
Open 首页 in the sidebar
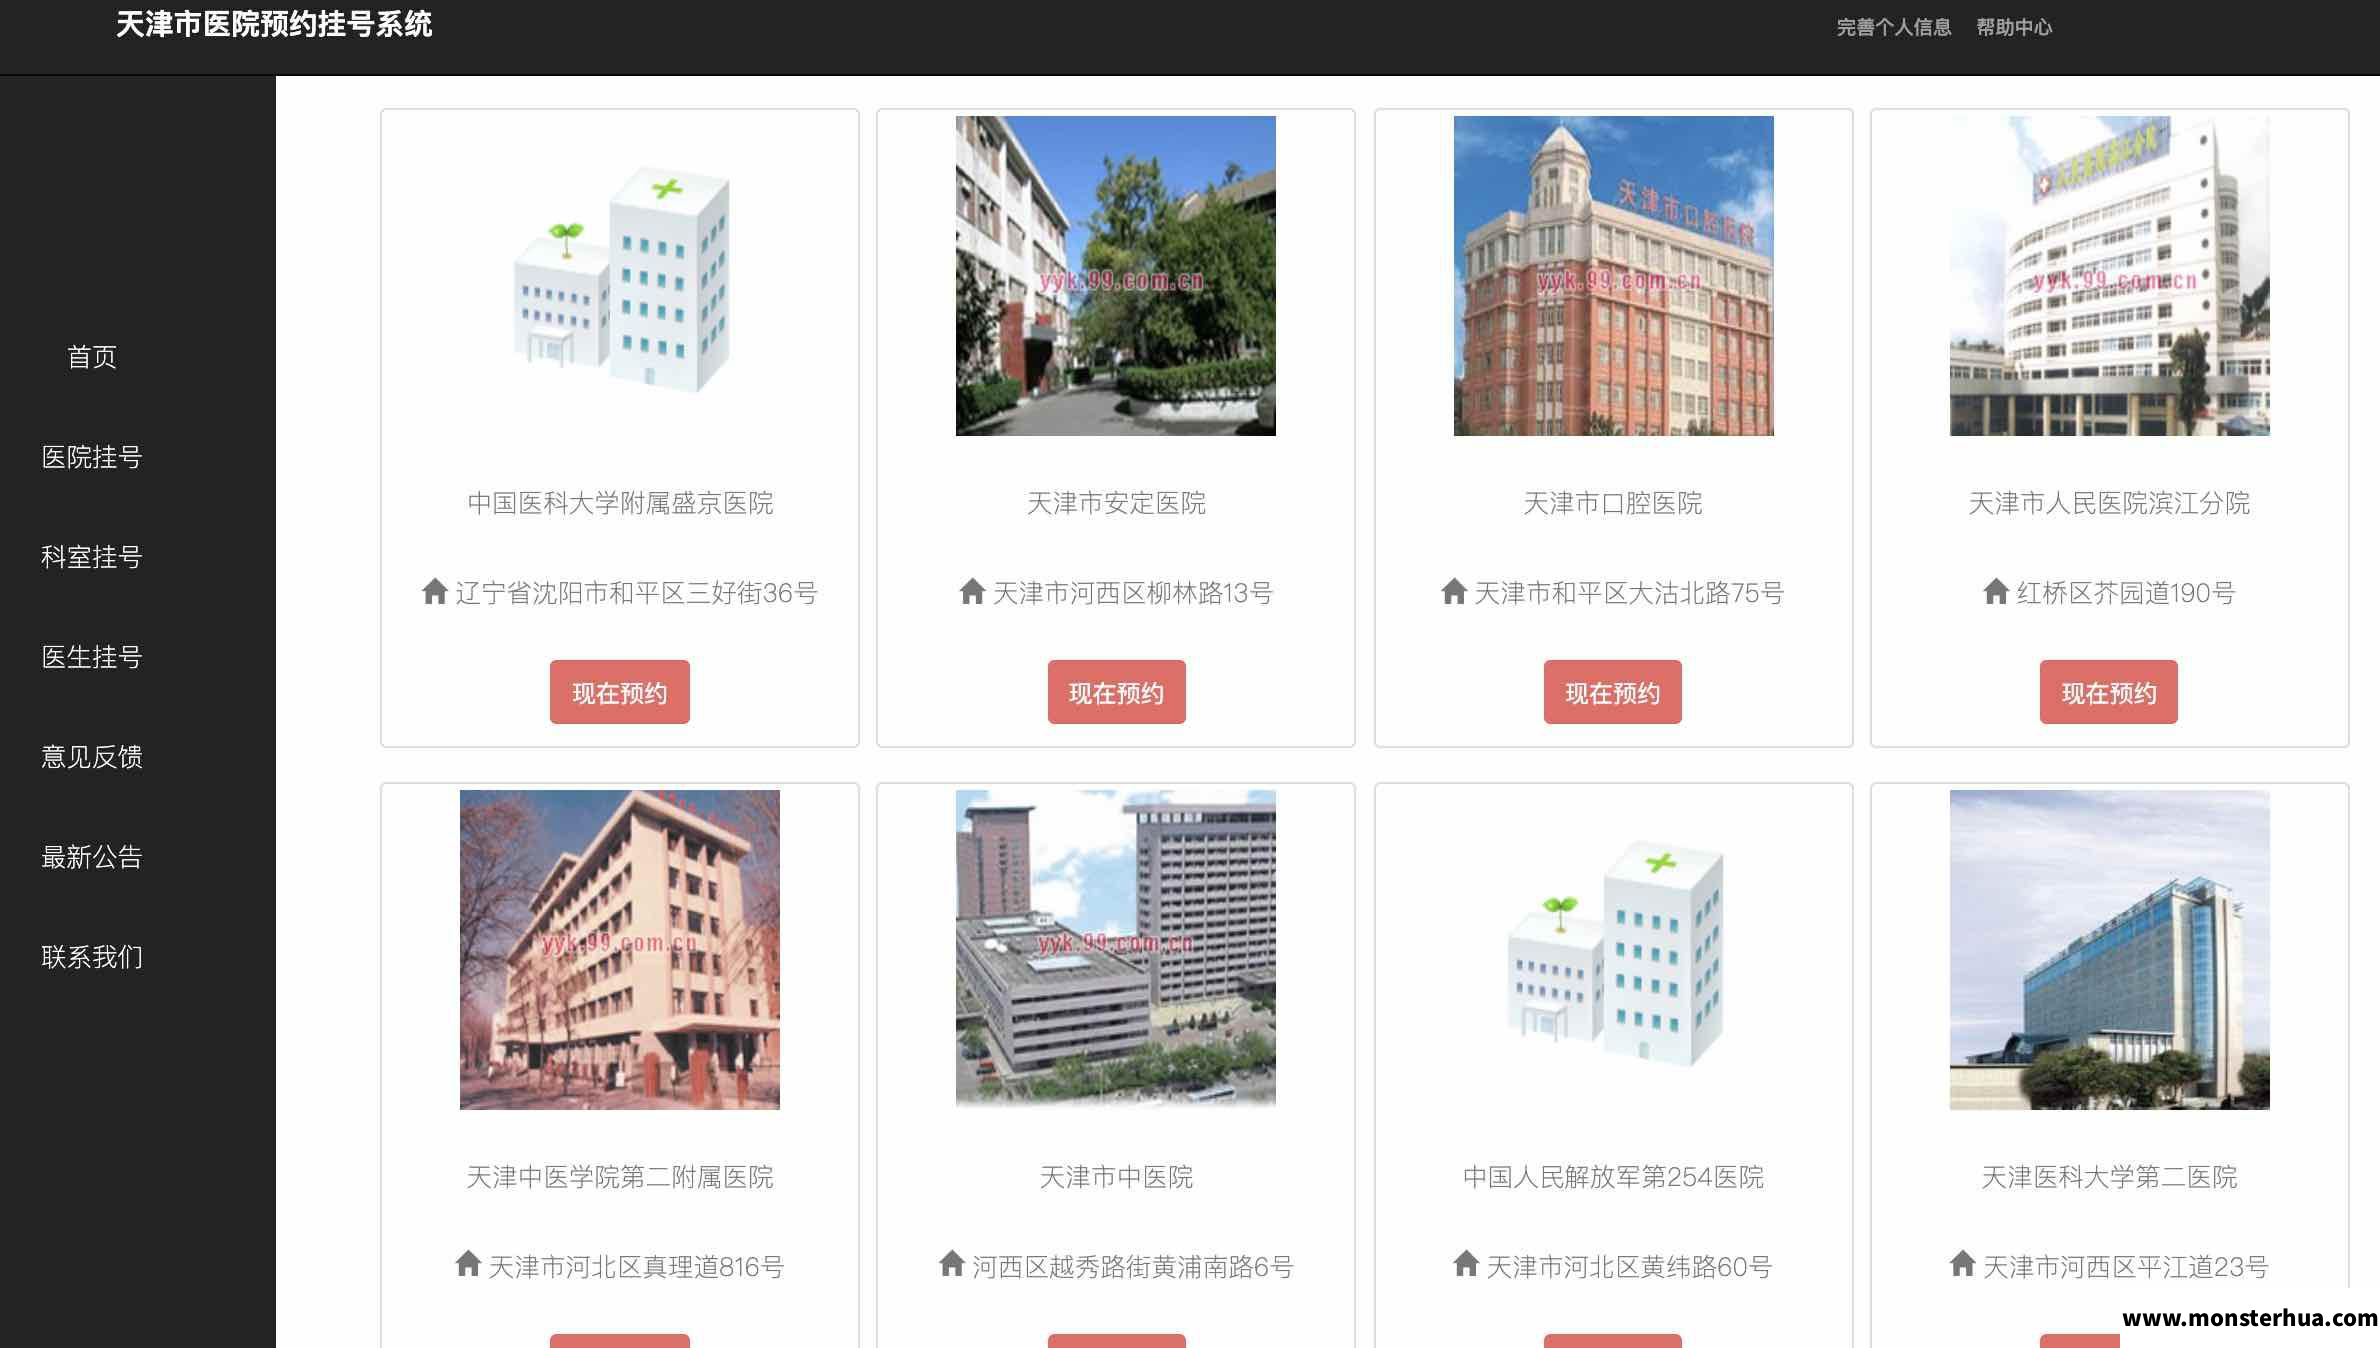92,357
